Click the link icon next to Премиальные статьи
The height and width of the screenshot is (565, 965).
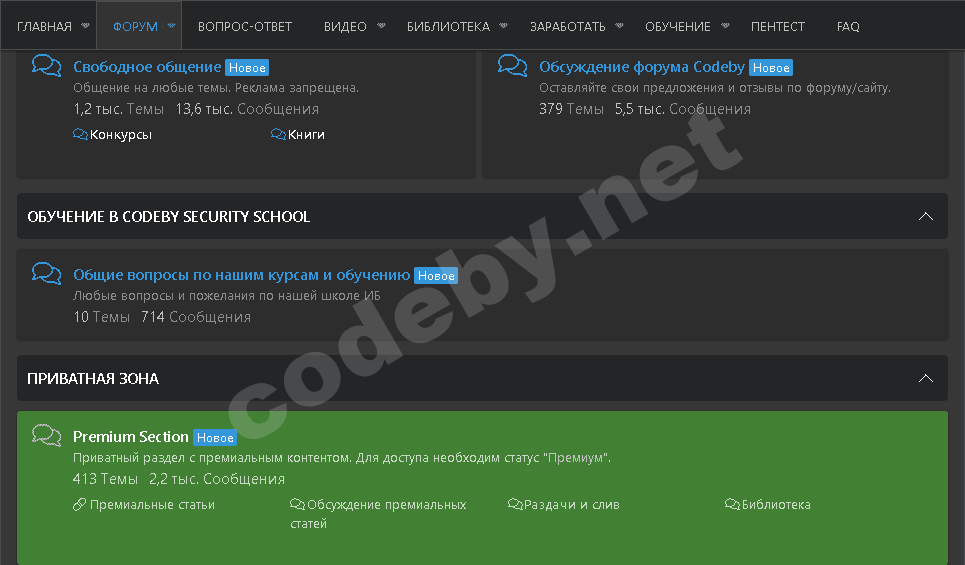79,504
